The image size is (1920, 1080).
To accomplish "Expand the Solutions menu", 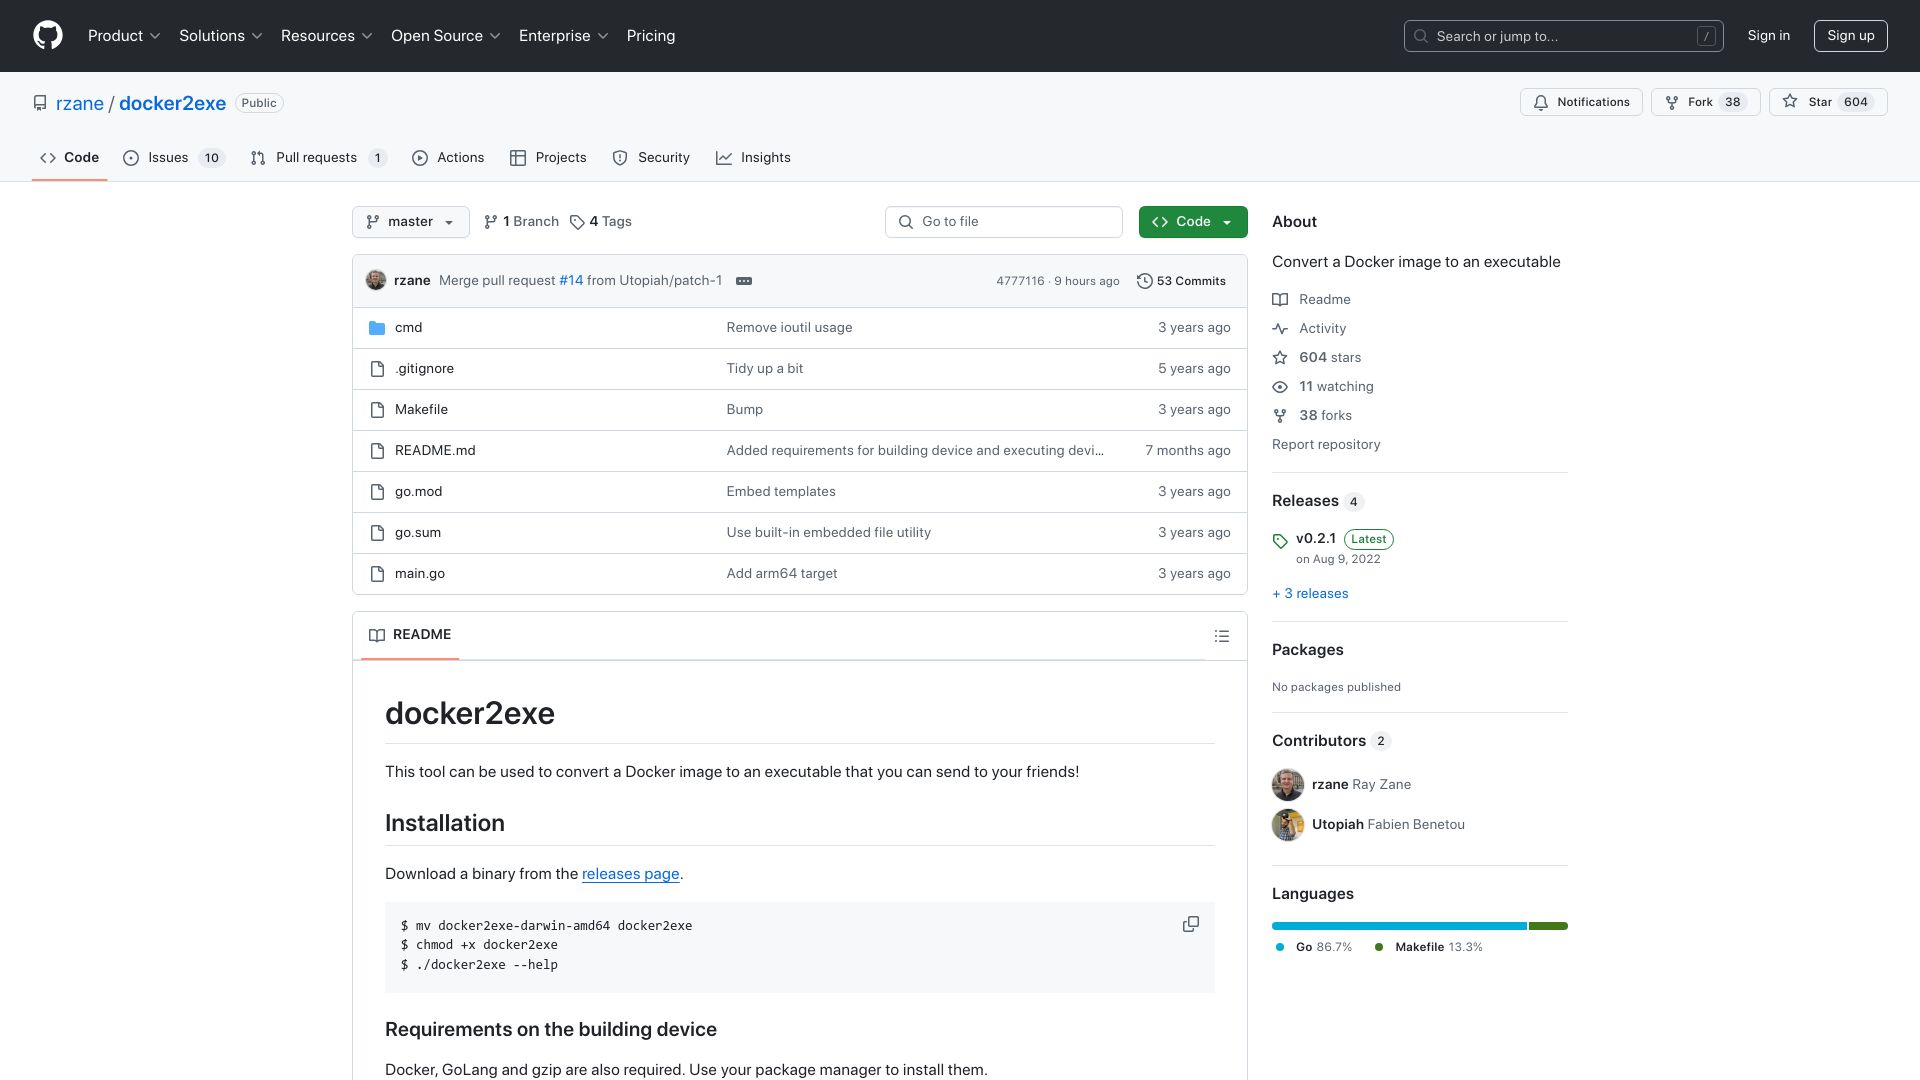I will [221, 36].
